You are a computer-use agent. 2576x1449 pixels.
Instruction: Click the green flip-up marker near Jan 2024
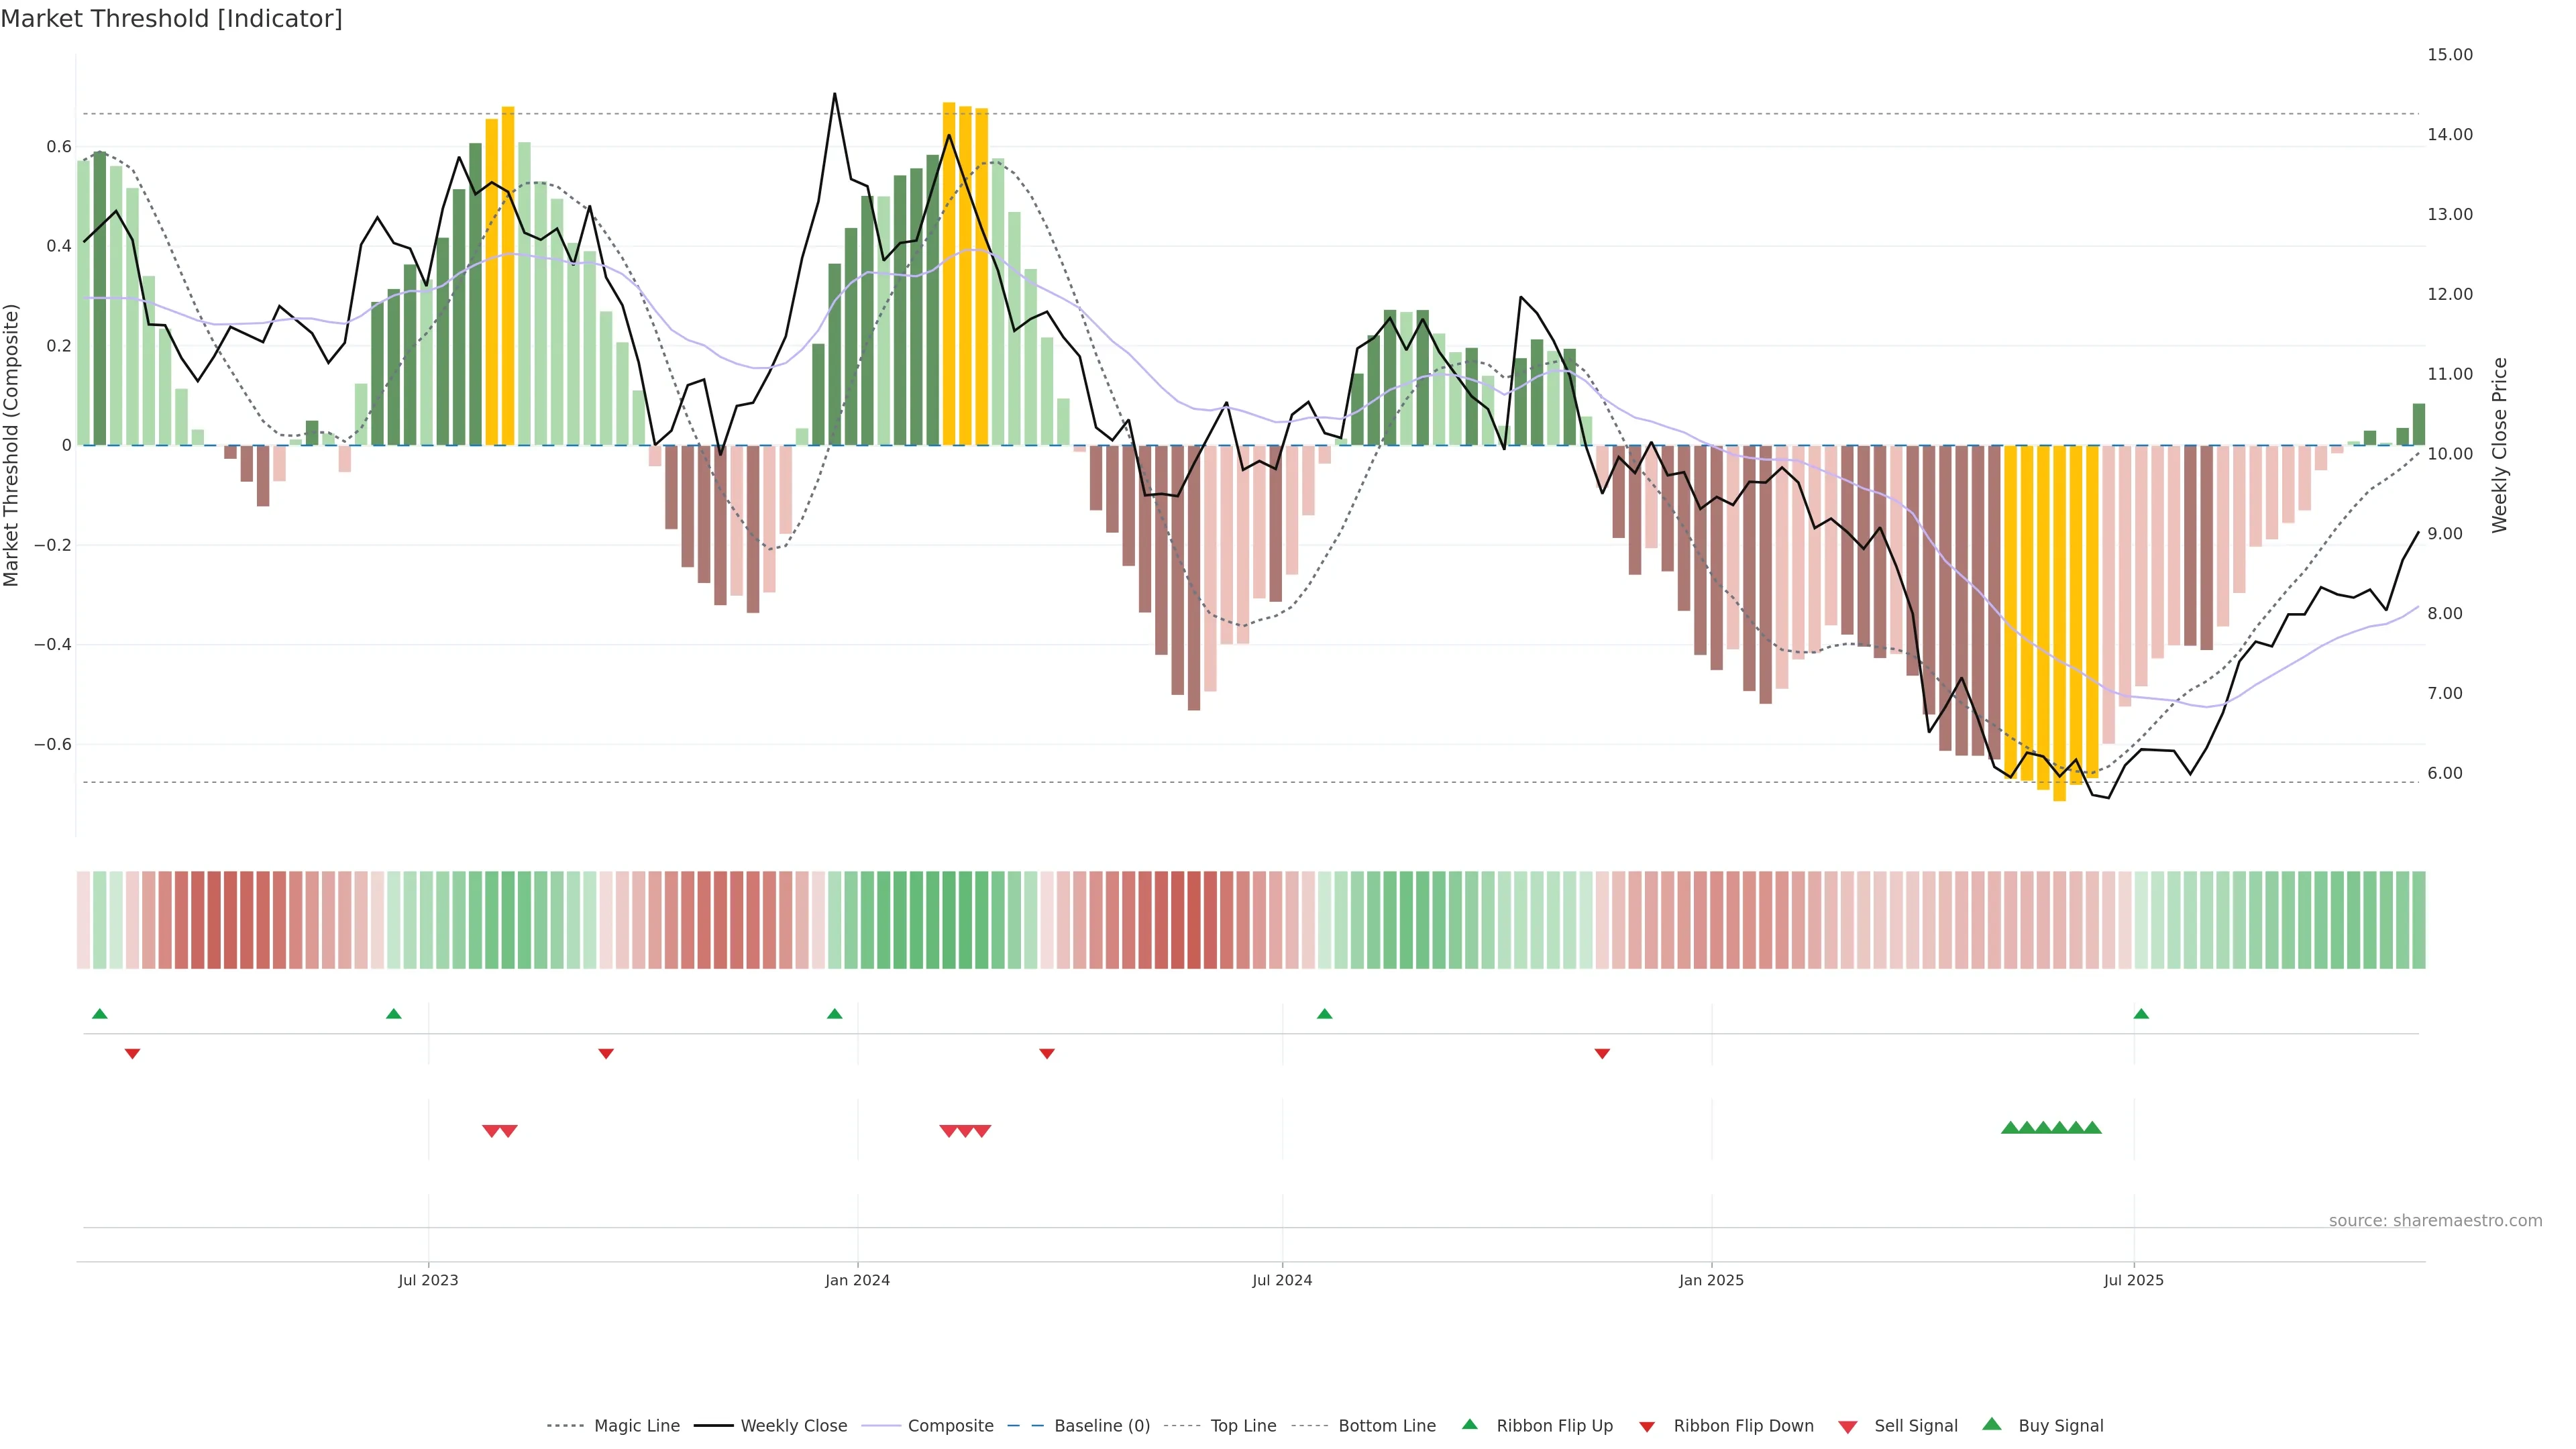click(835, 1014)
